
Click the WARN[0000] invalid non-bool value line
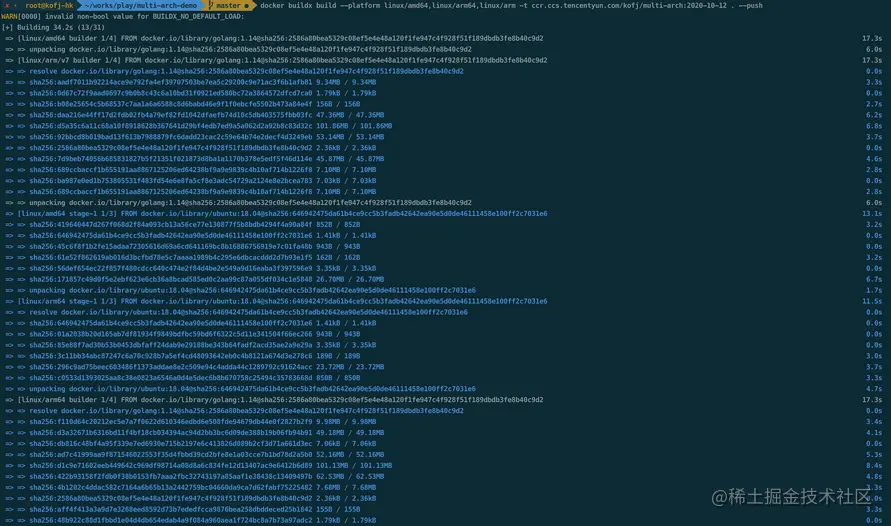click(123, 16)
